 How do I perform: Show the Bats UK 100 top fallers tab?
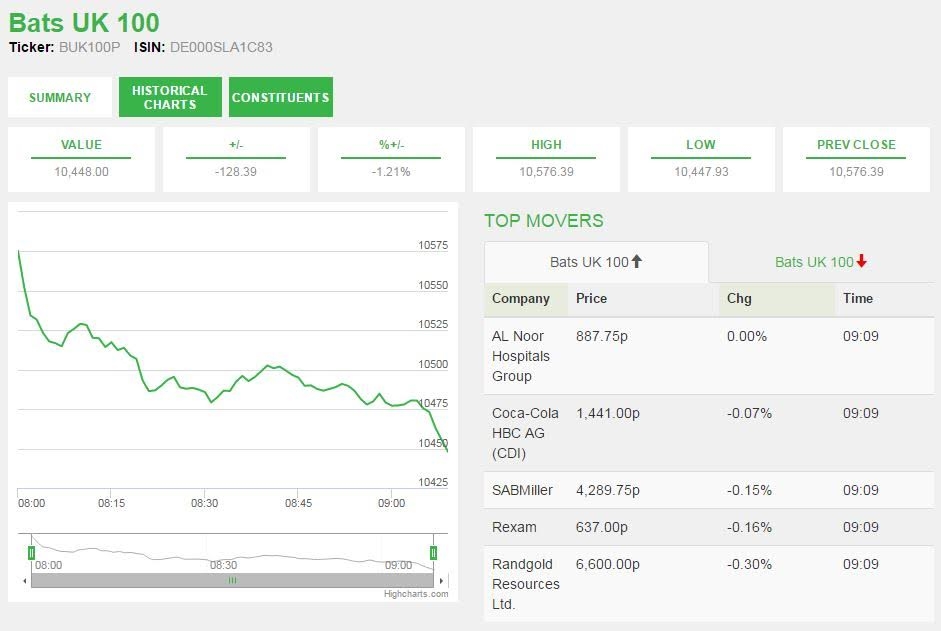pyautogui.click(x=820, y=262)
